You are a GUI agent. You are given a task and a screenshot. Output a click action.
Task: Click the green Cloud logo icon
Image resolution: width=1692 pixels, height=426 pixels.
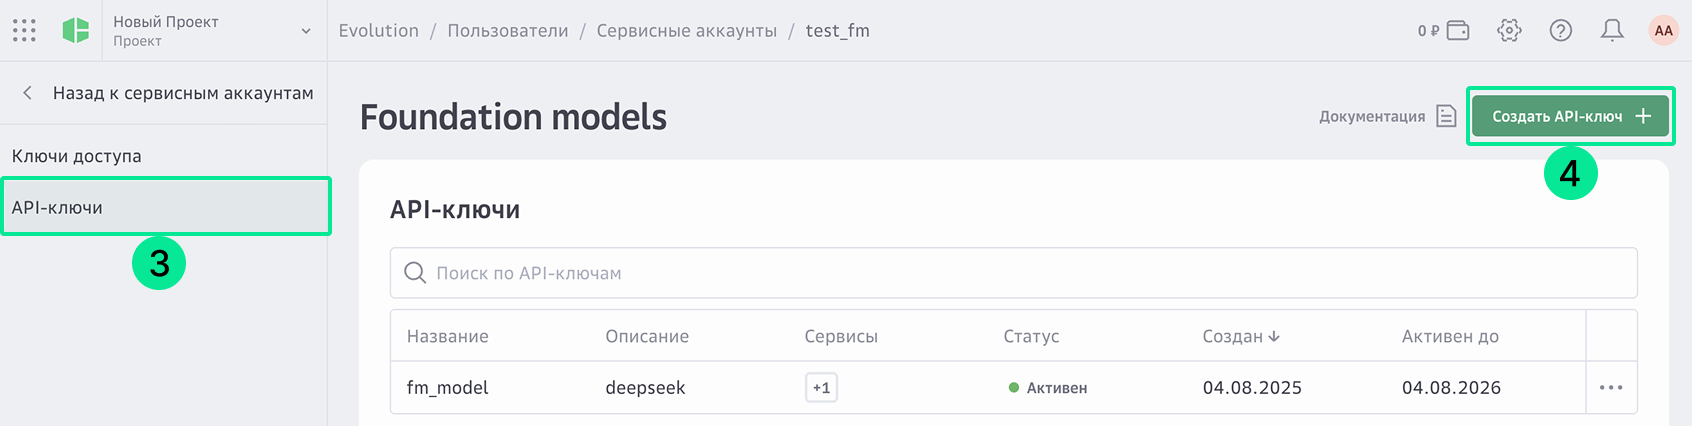[76, 31]
